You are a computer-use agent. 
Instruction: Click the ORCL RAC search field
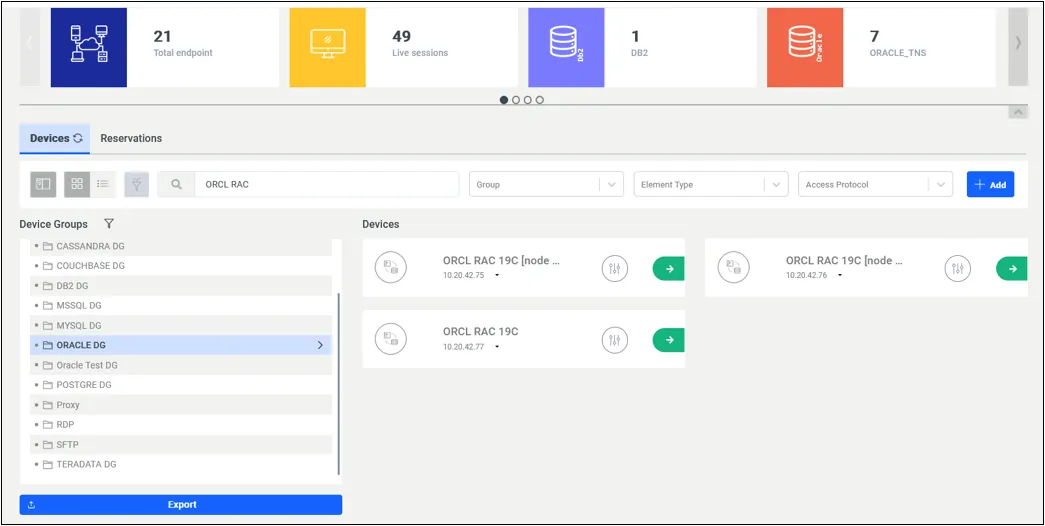coord(327,185)
